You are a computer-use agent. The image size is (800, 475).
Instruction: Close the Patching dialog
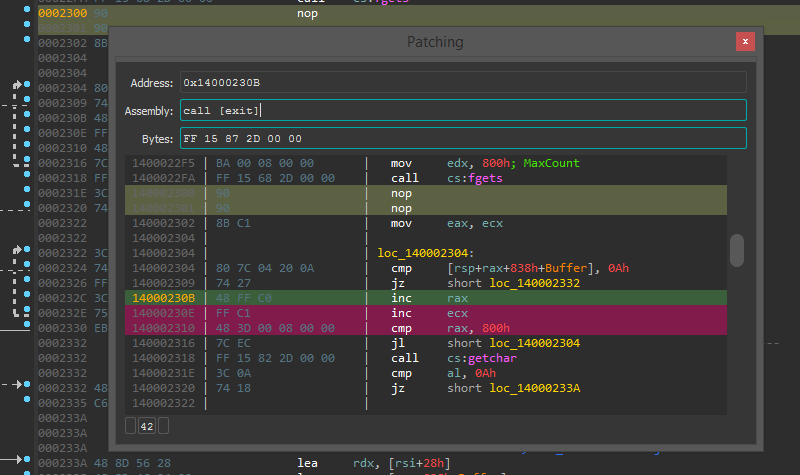tap(744, 41)
